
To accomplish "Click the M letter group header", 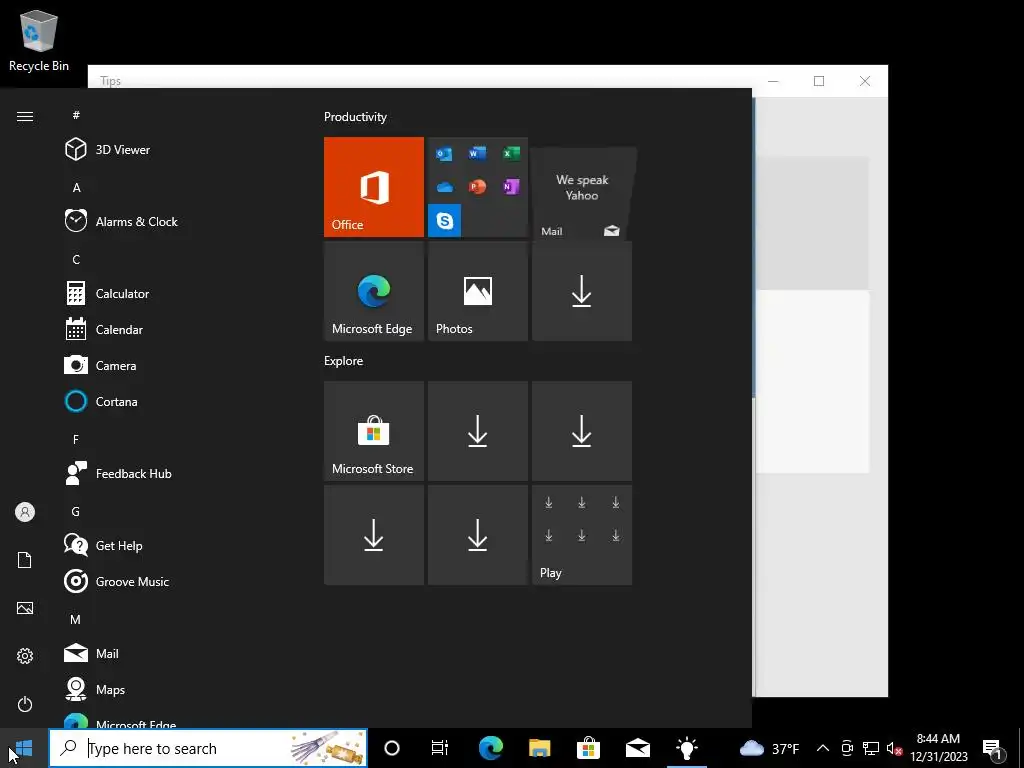I will (x=76, y=619).
